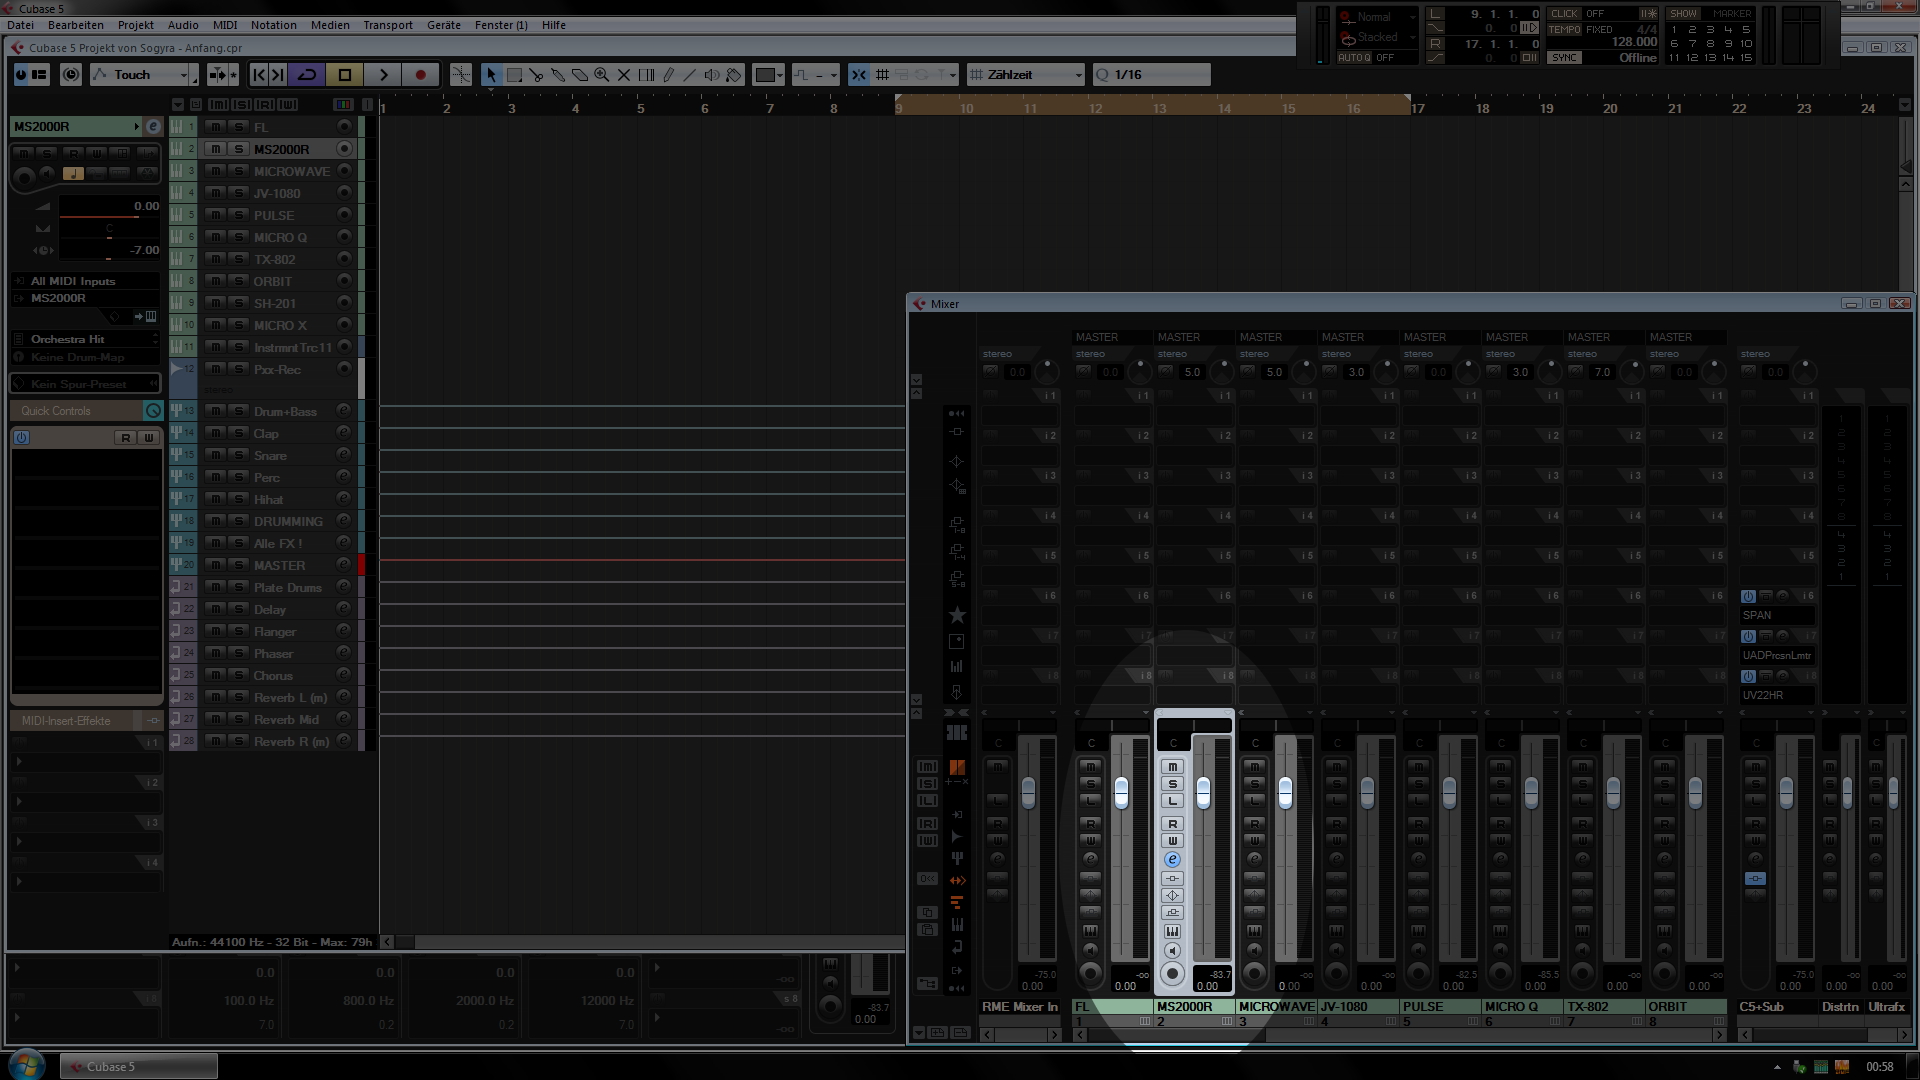
Task: Select the PULSE track in track list
Action: tap(274, 215)
